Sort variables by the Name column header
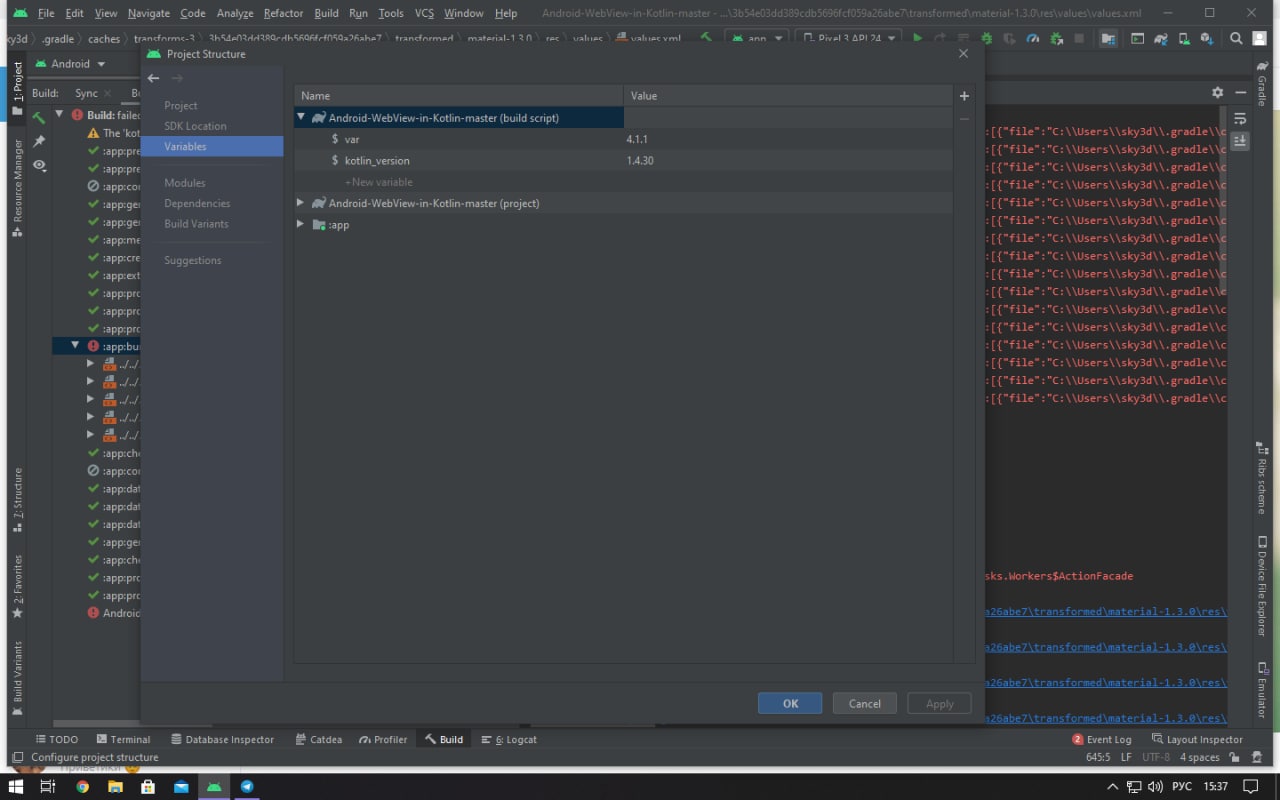The width and height of the screenshot is (1280, 800). 459,96
